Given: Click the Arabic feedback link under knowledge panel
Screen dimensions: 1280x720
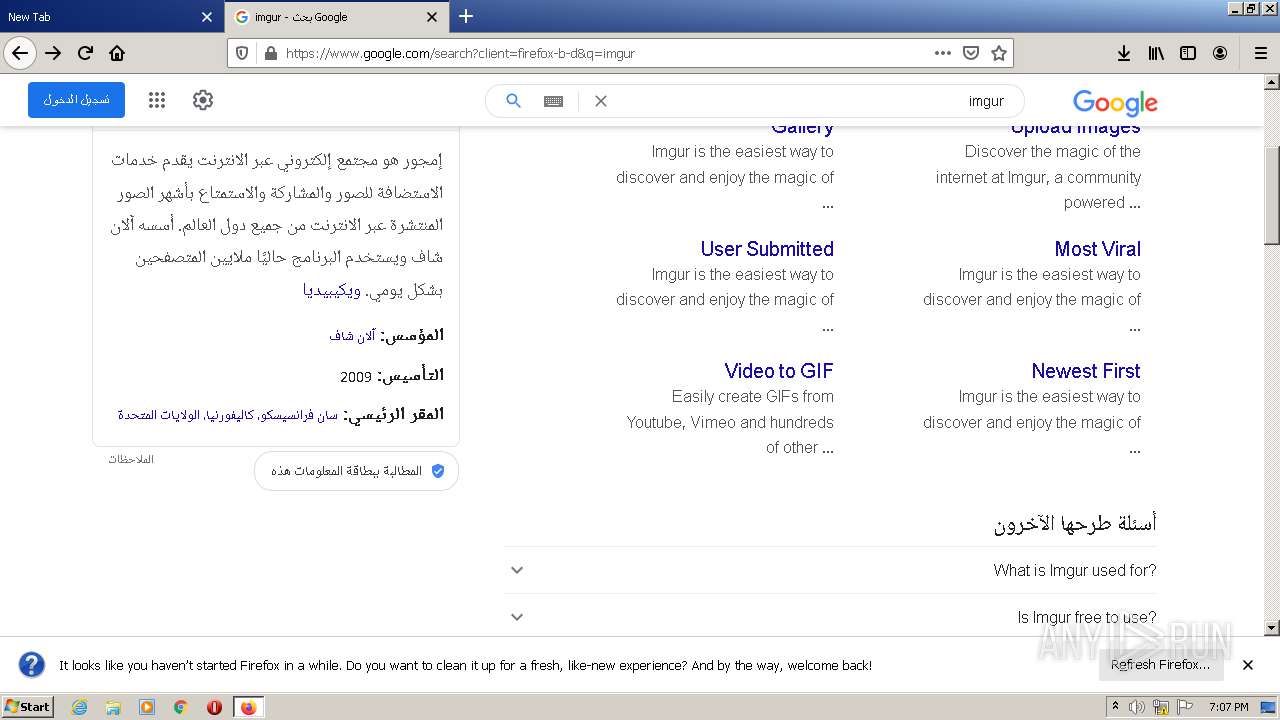Looking at the screenshot, I should (x=131, y=459).
